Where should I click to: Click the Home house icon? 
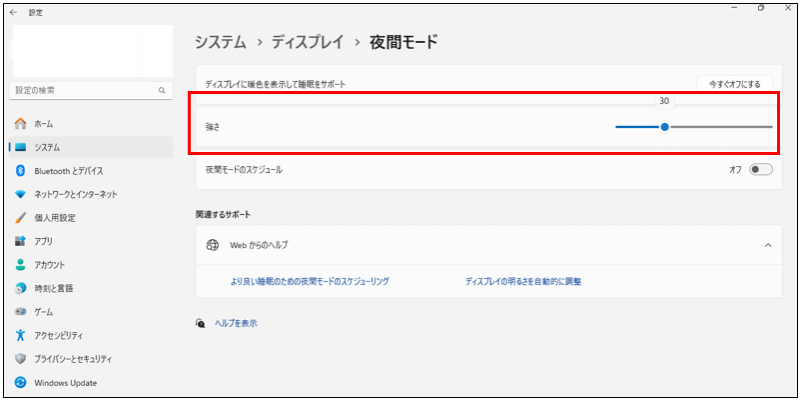[20, 124]
